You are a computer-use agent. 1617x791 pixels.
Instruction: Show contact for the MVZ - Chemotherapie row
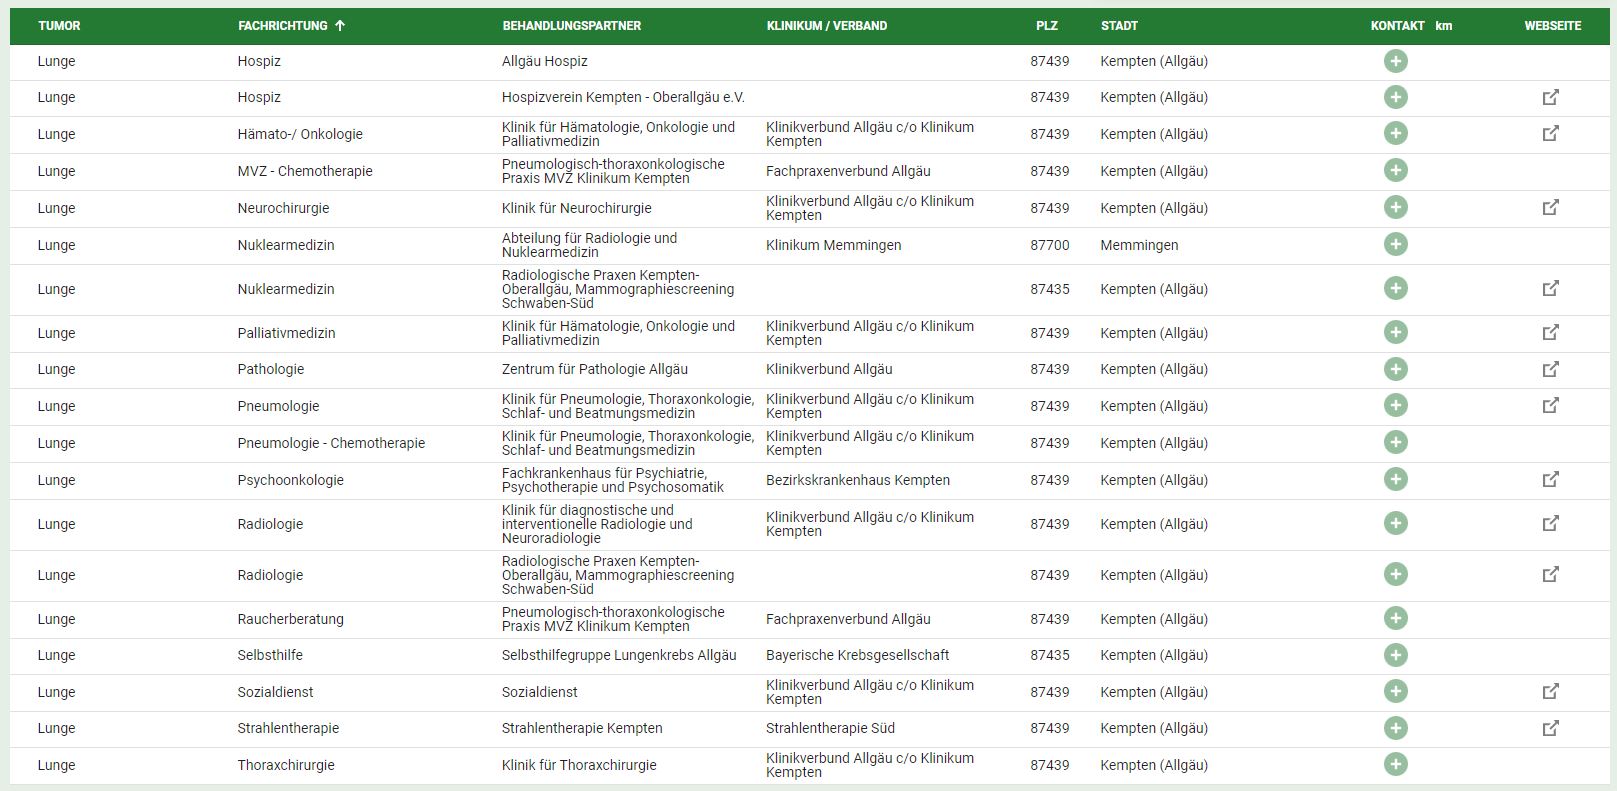[1395, 170]
